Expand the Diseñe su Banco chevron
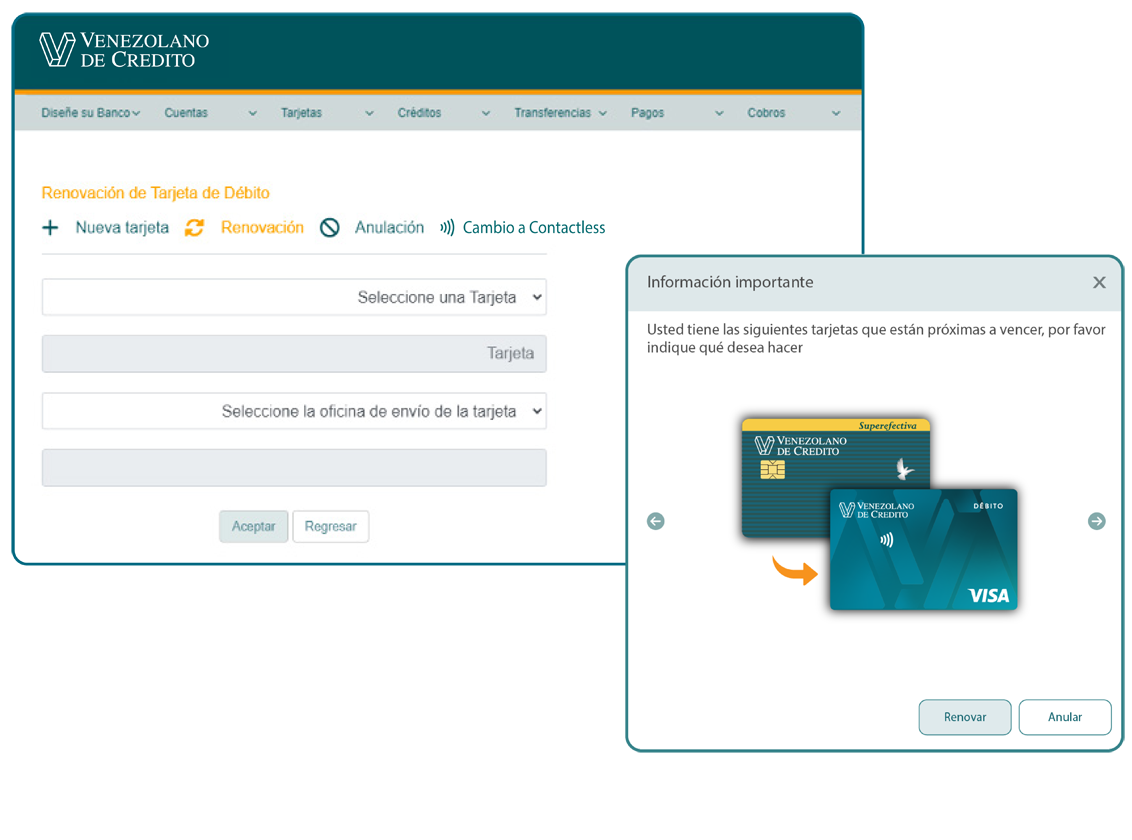Image resolution: width=1132 pixels, height=840 pixels. 136,113
